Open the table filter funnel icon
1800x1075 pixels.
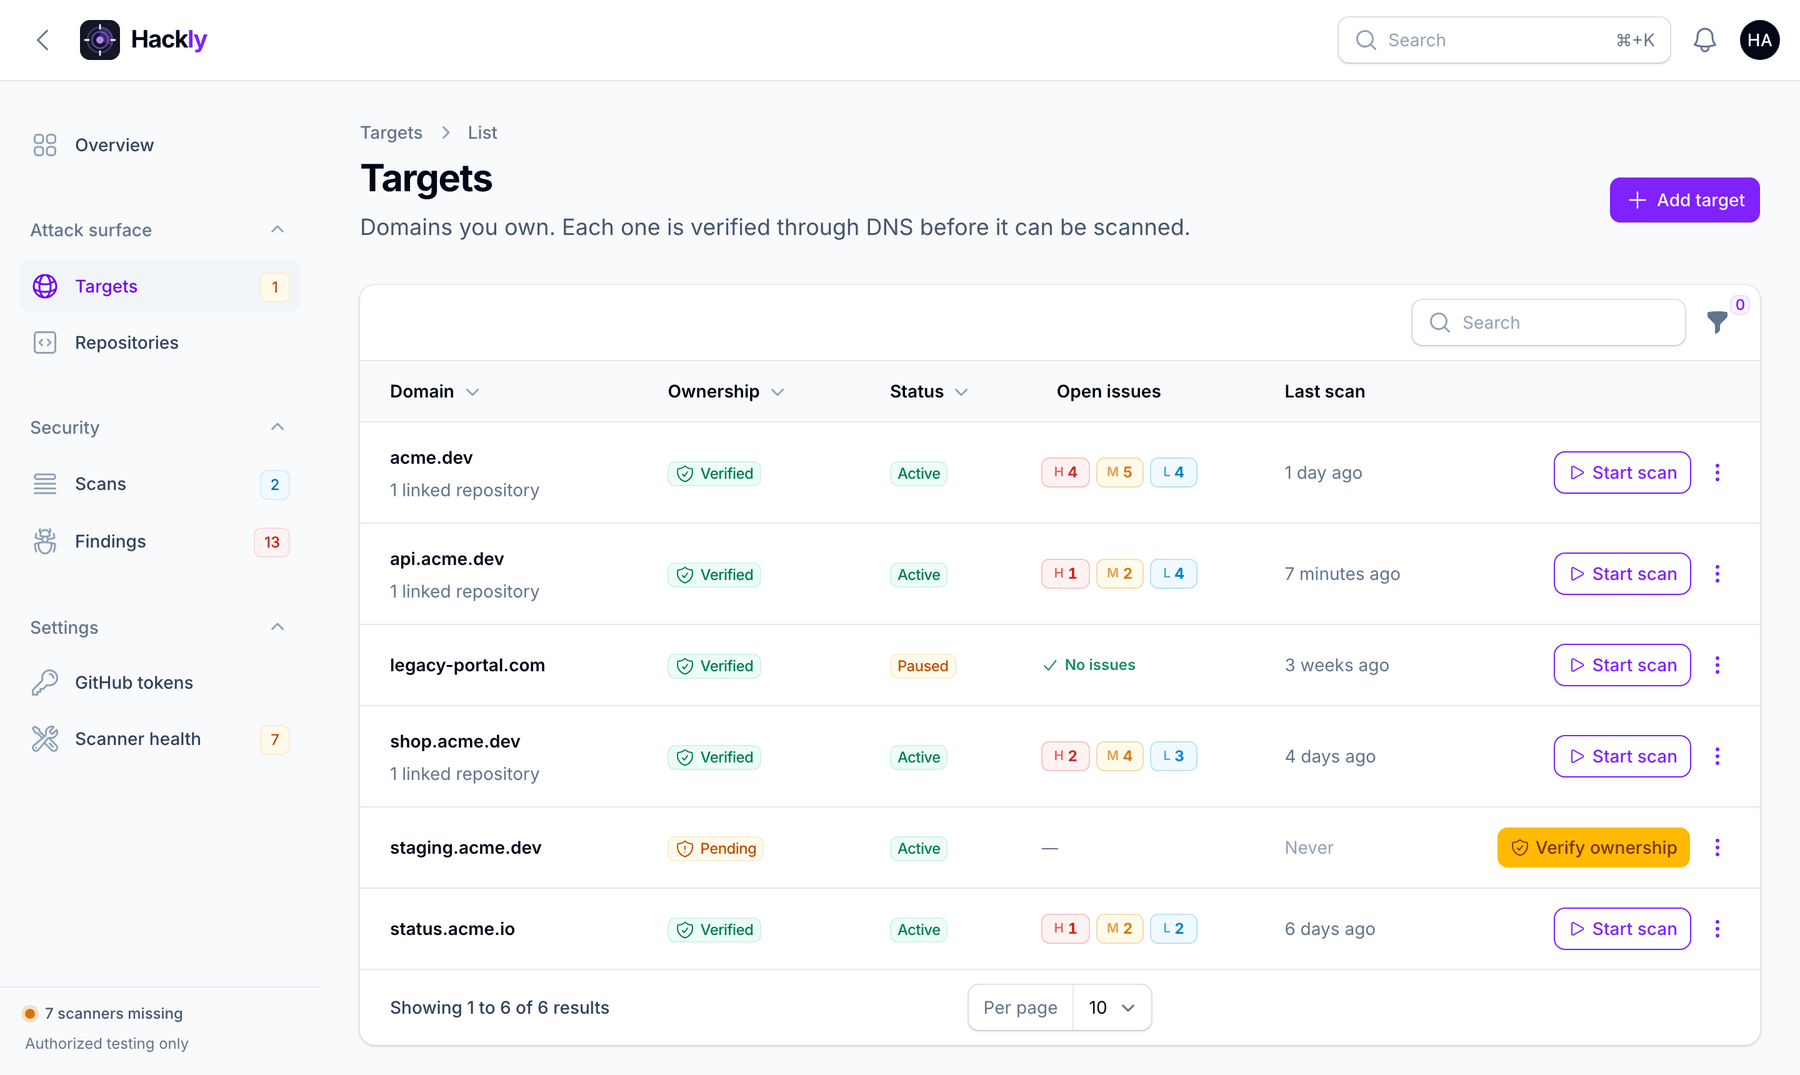[1717, 322]
